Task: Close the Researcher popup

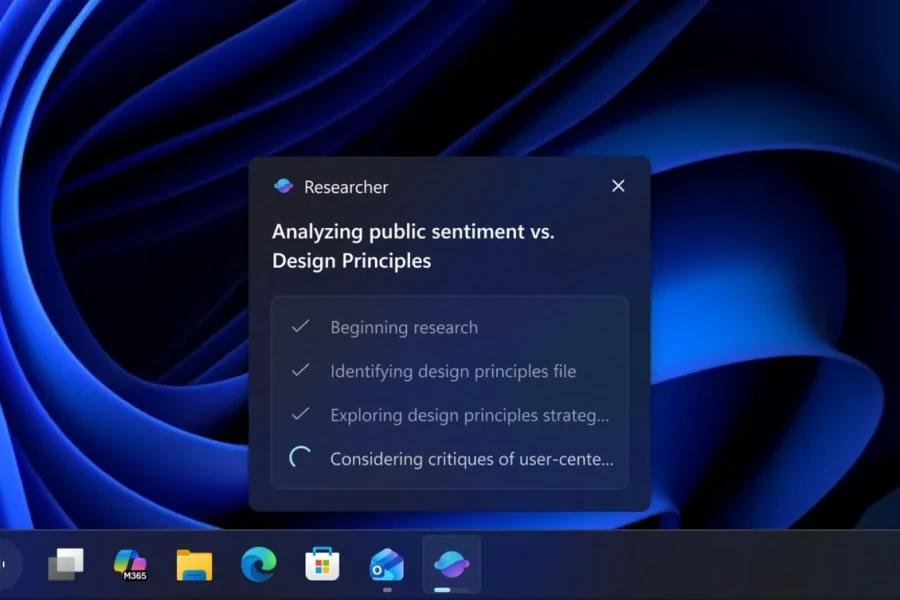Action: click(618, 186)
